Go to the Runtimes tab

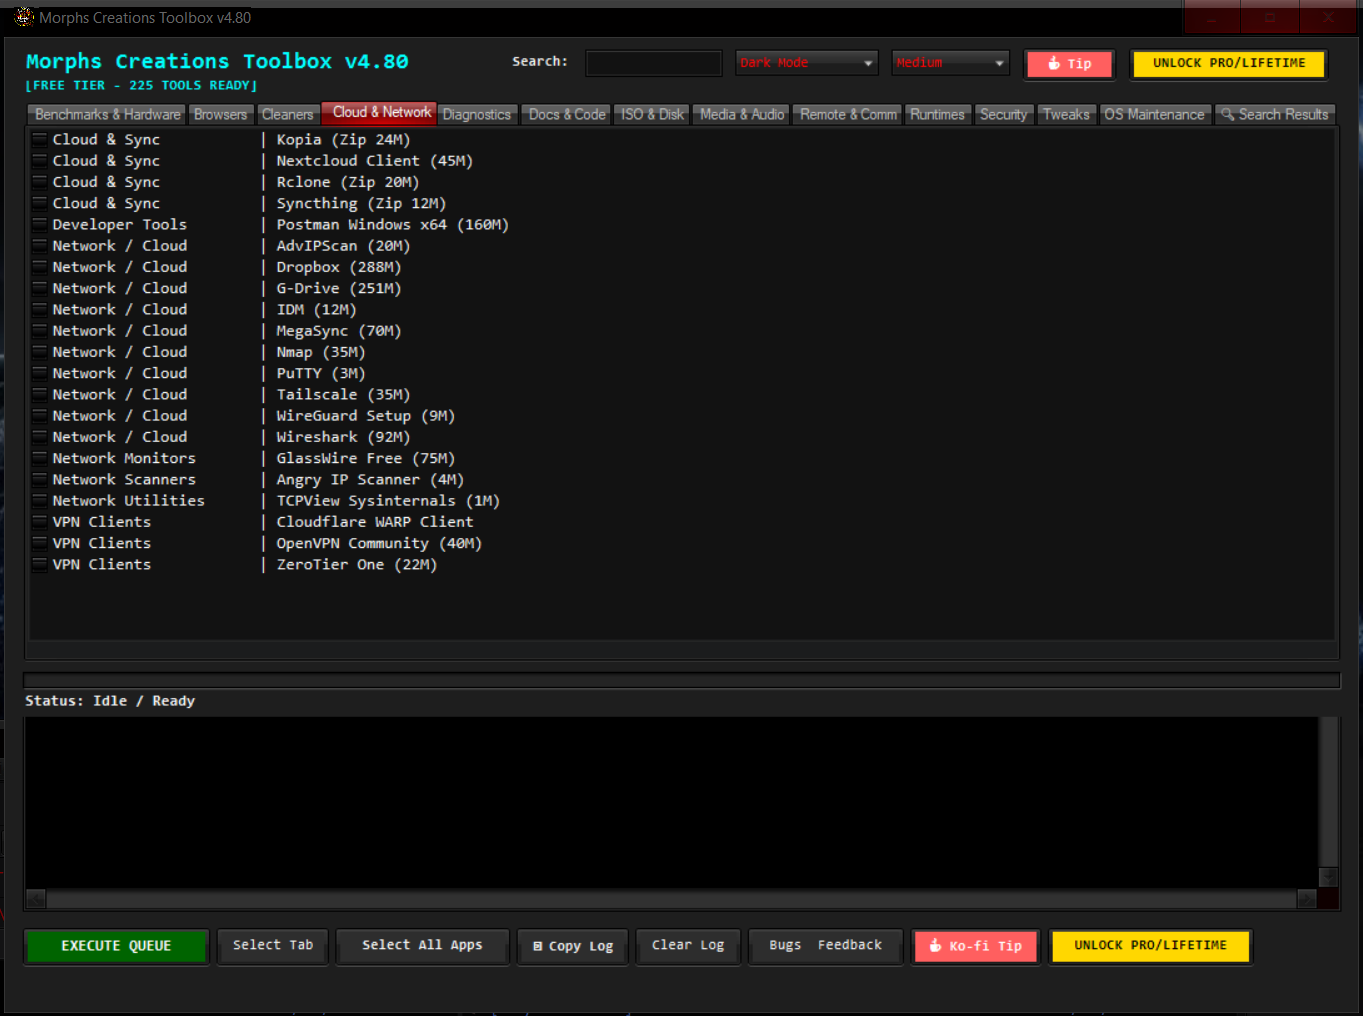[937, 115]
